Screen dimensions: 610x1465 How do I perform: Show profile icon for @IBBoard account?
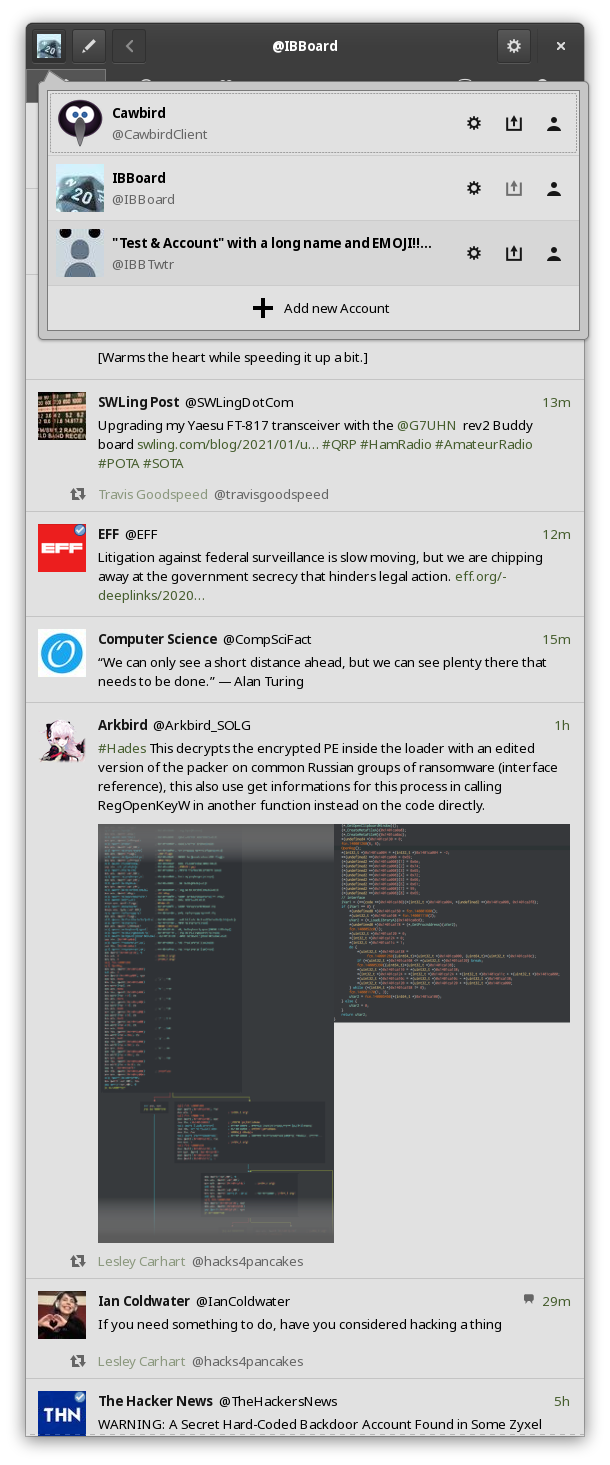[x=554, y=188]
